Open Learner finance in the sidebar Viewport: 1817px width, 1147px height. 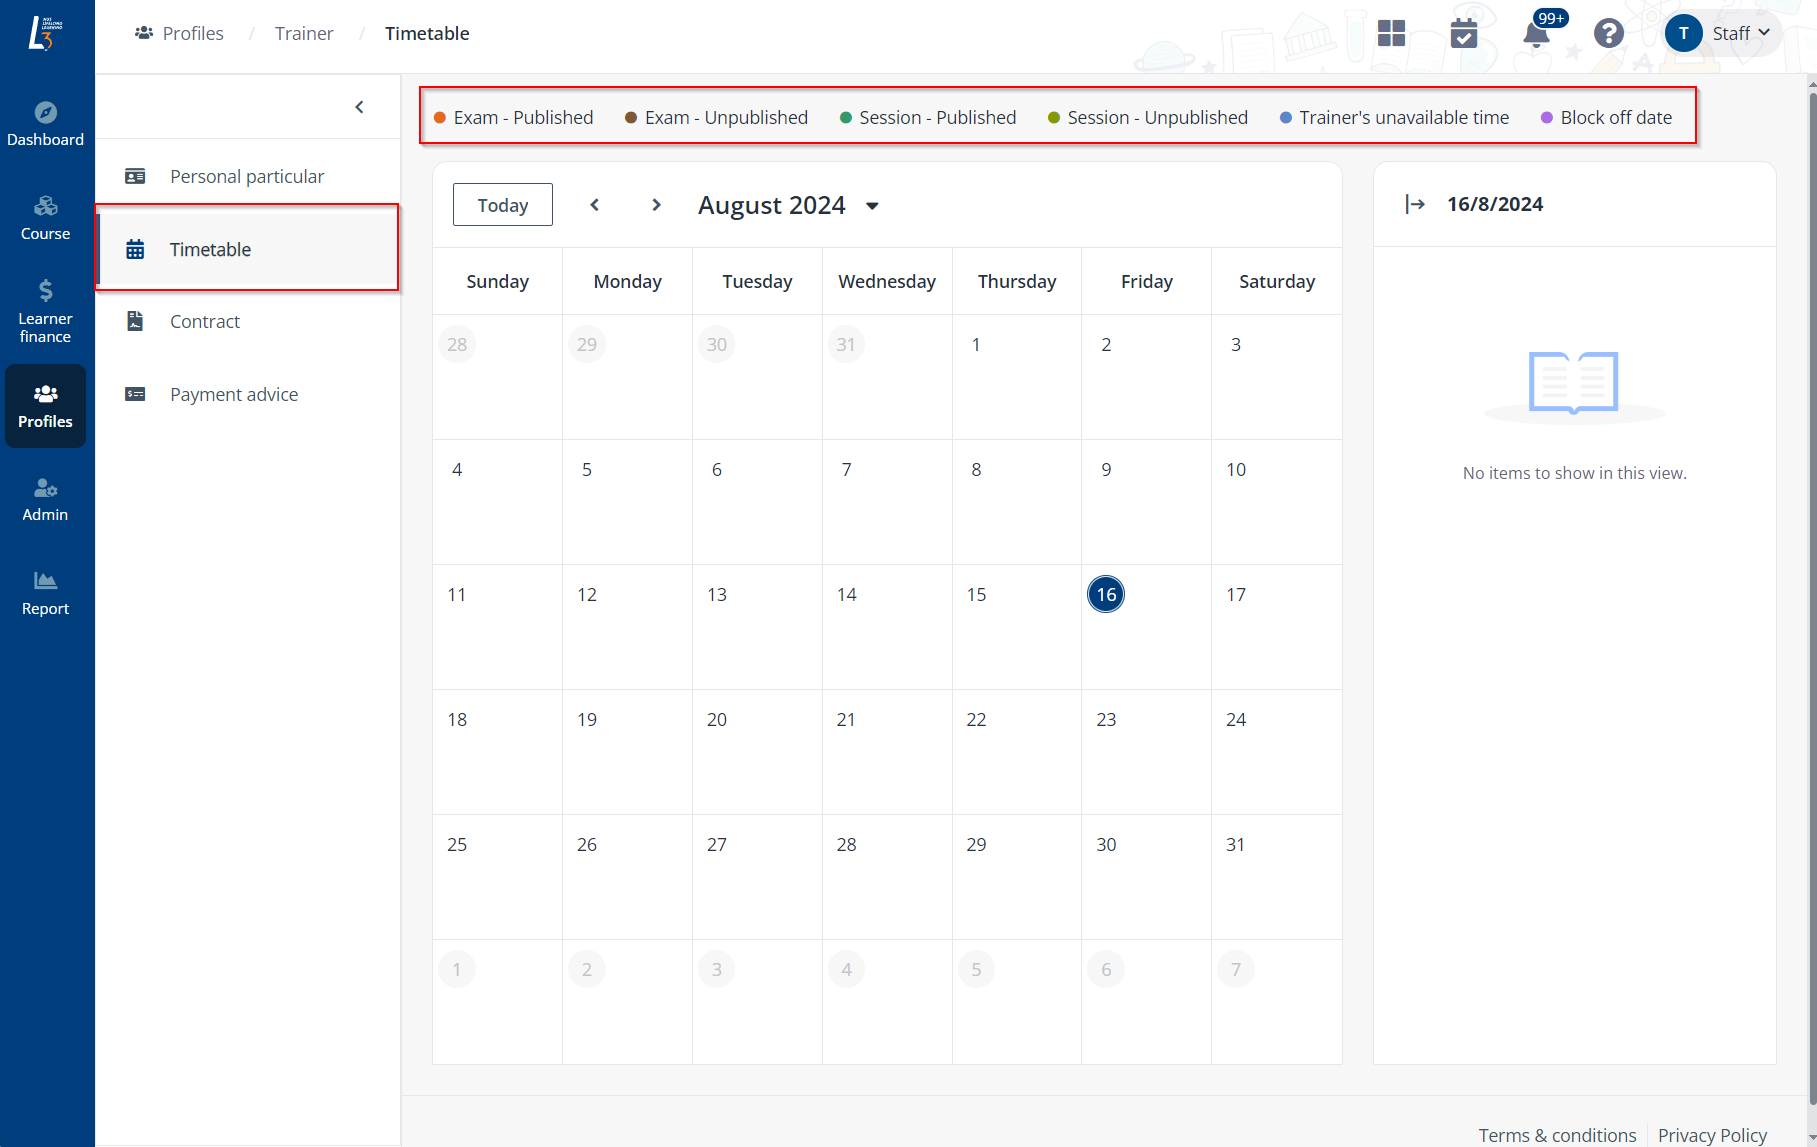pyautogui.click(x=45, y=312)
